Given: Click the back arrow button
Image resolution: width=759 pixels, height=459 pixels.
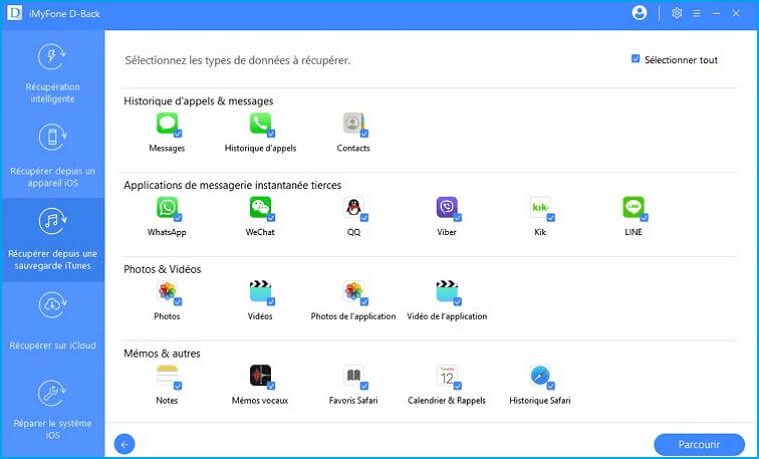Looking at the screenshot, I should coord(125,444).
